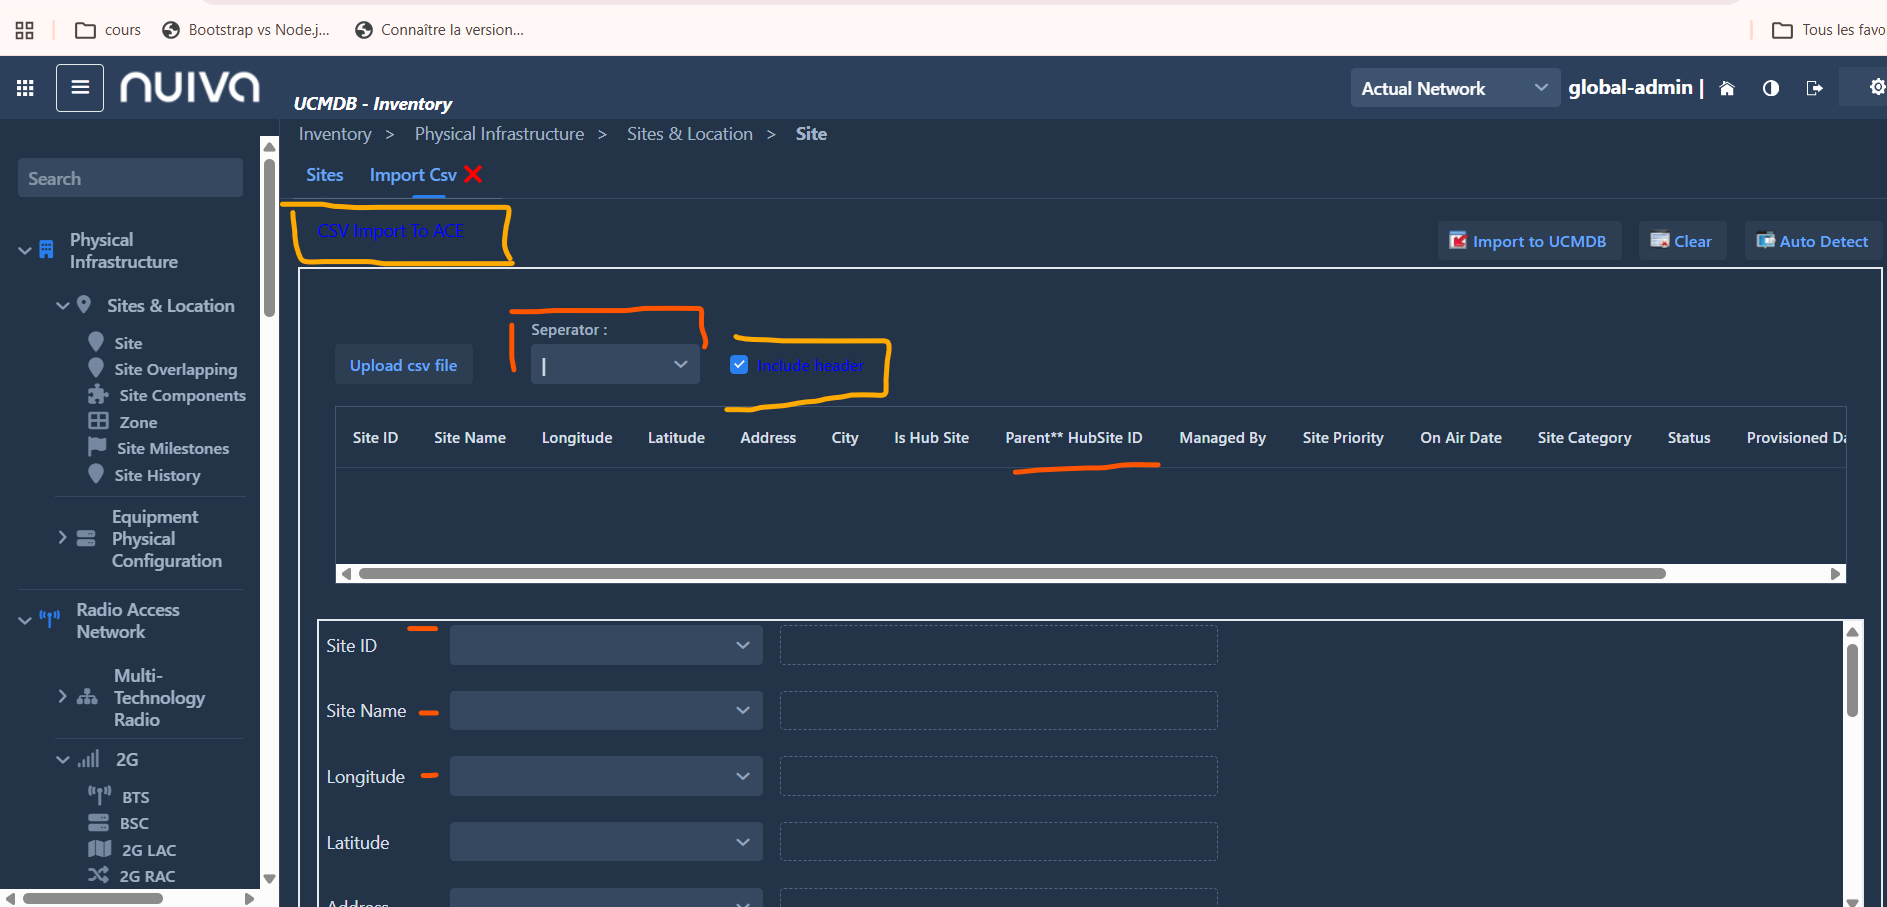Screen dimensions: 1887x907
Task: Select BTS under 2G
Action: coord(135,797)
